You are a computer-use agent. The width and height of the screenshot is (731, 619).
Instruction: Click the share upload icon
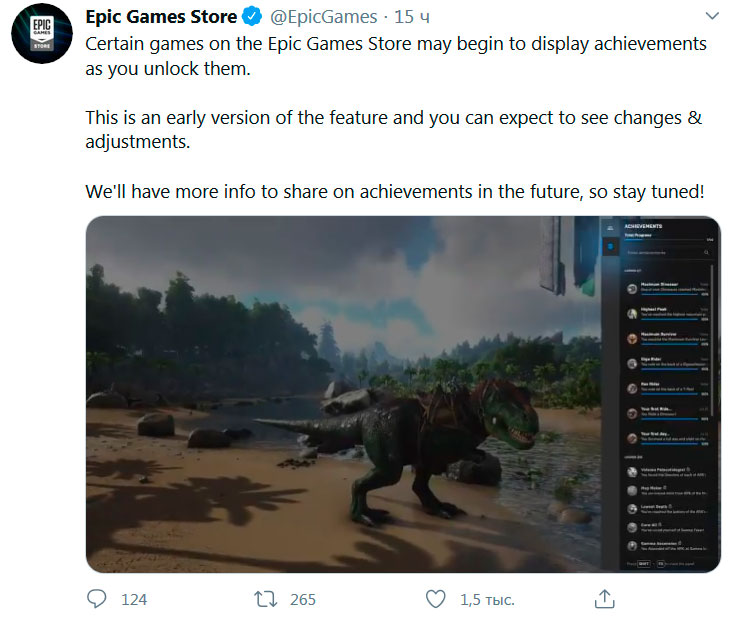coord(604,599)
